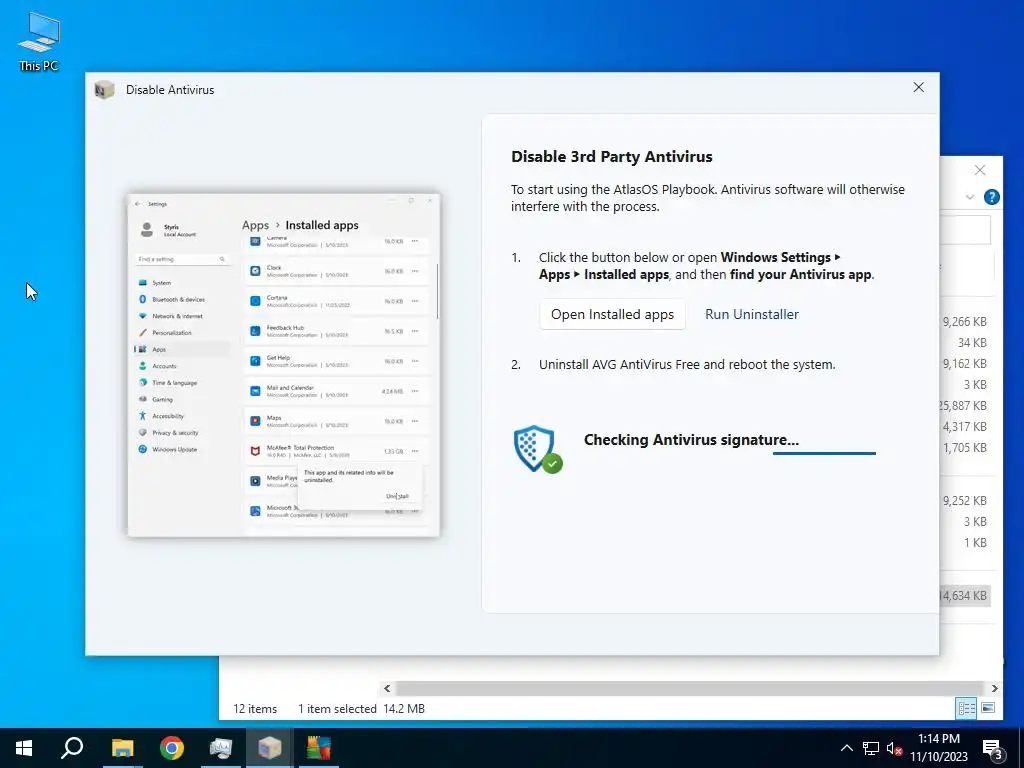Select the file sized 9,252 KB
This screenshot has width=1024, height=768.
(965, 501)
